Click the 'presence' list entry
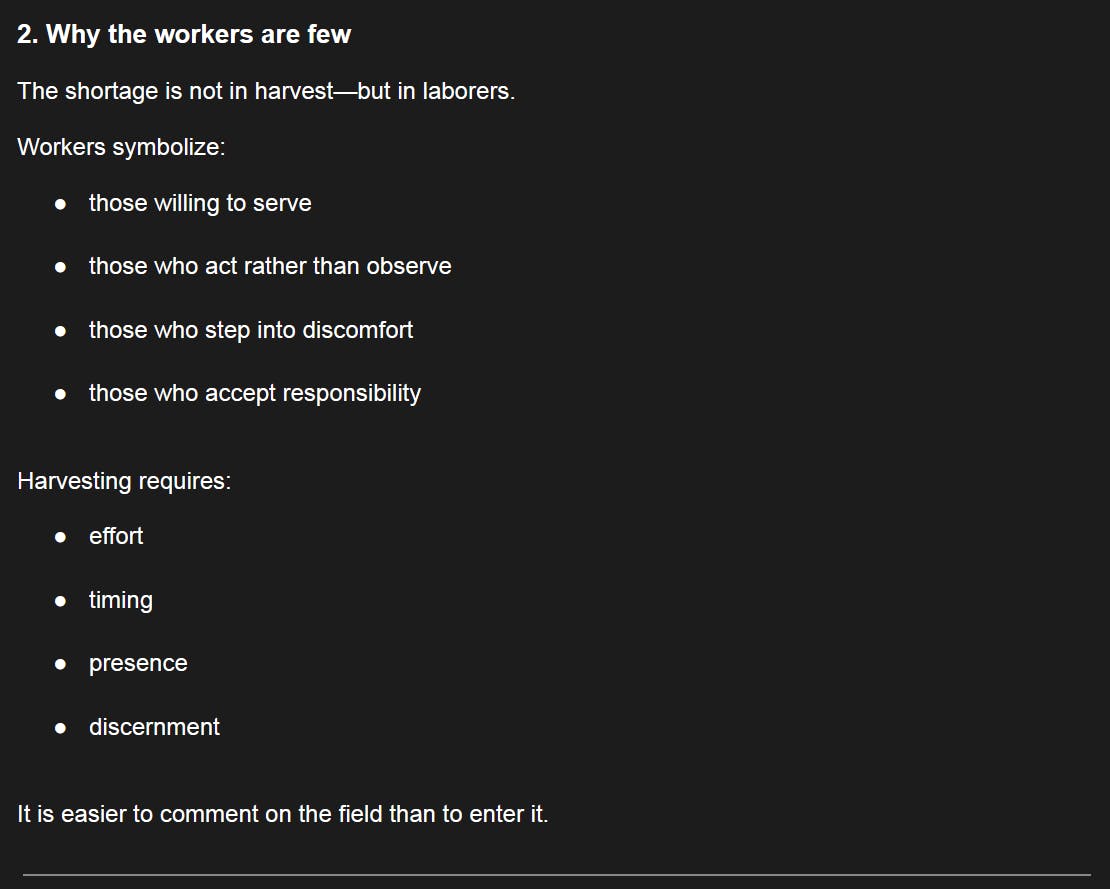Image resolution: width=1110 pixels, height=889 pixels. 138,664
